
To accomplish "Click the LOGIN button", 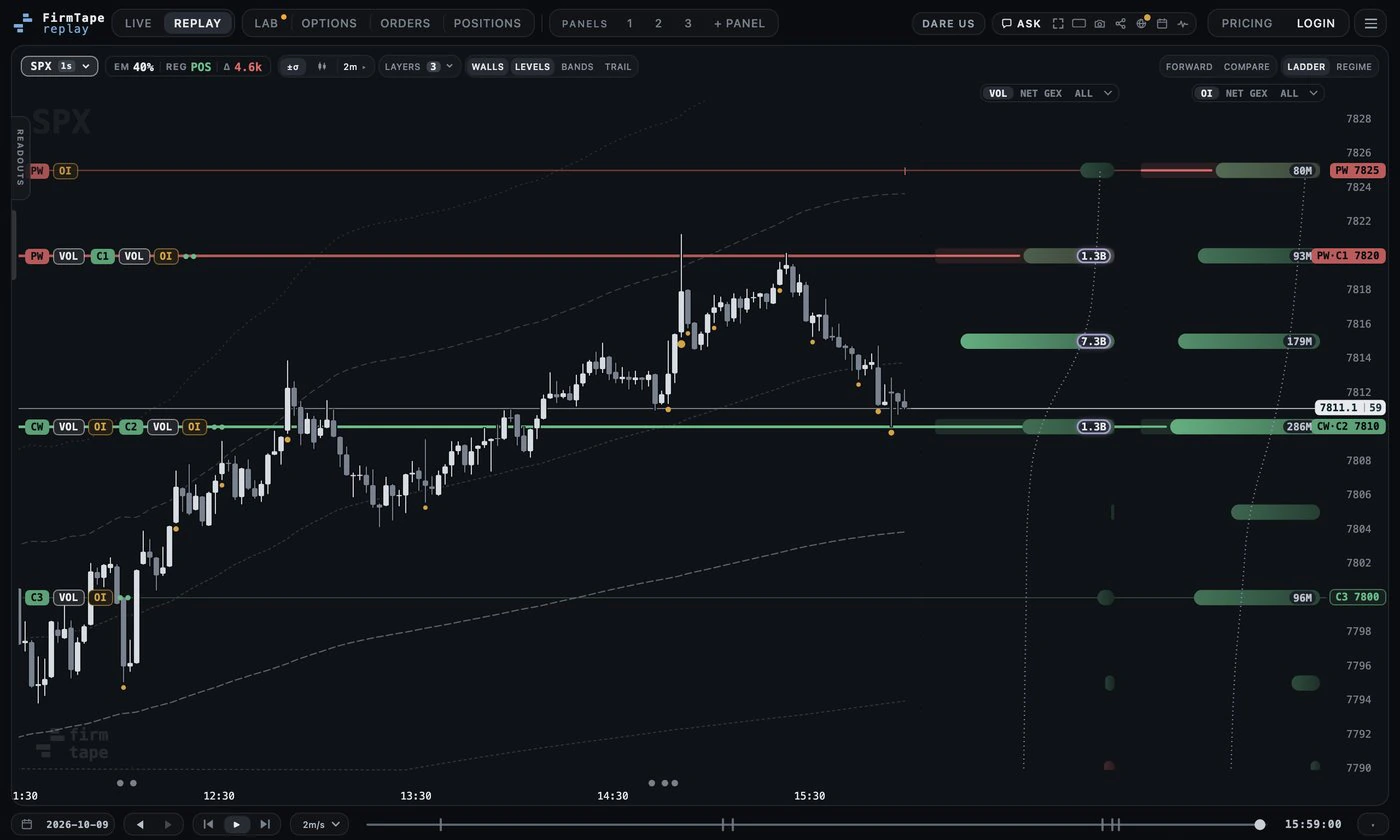I will click(1316, 23).
